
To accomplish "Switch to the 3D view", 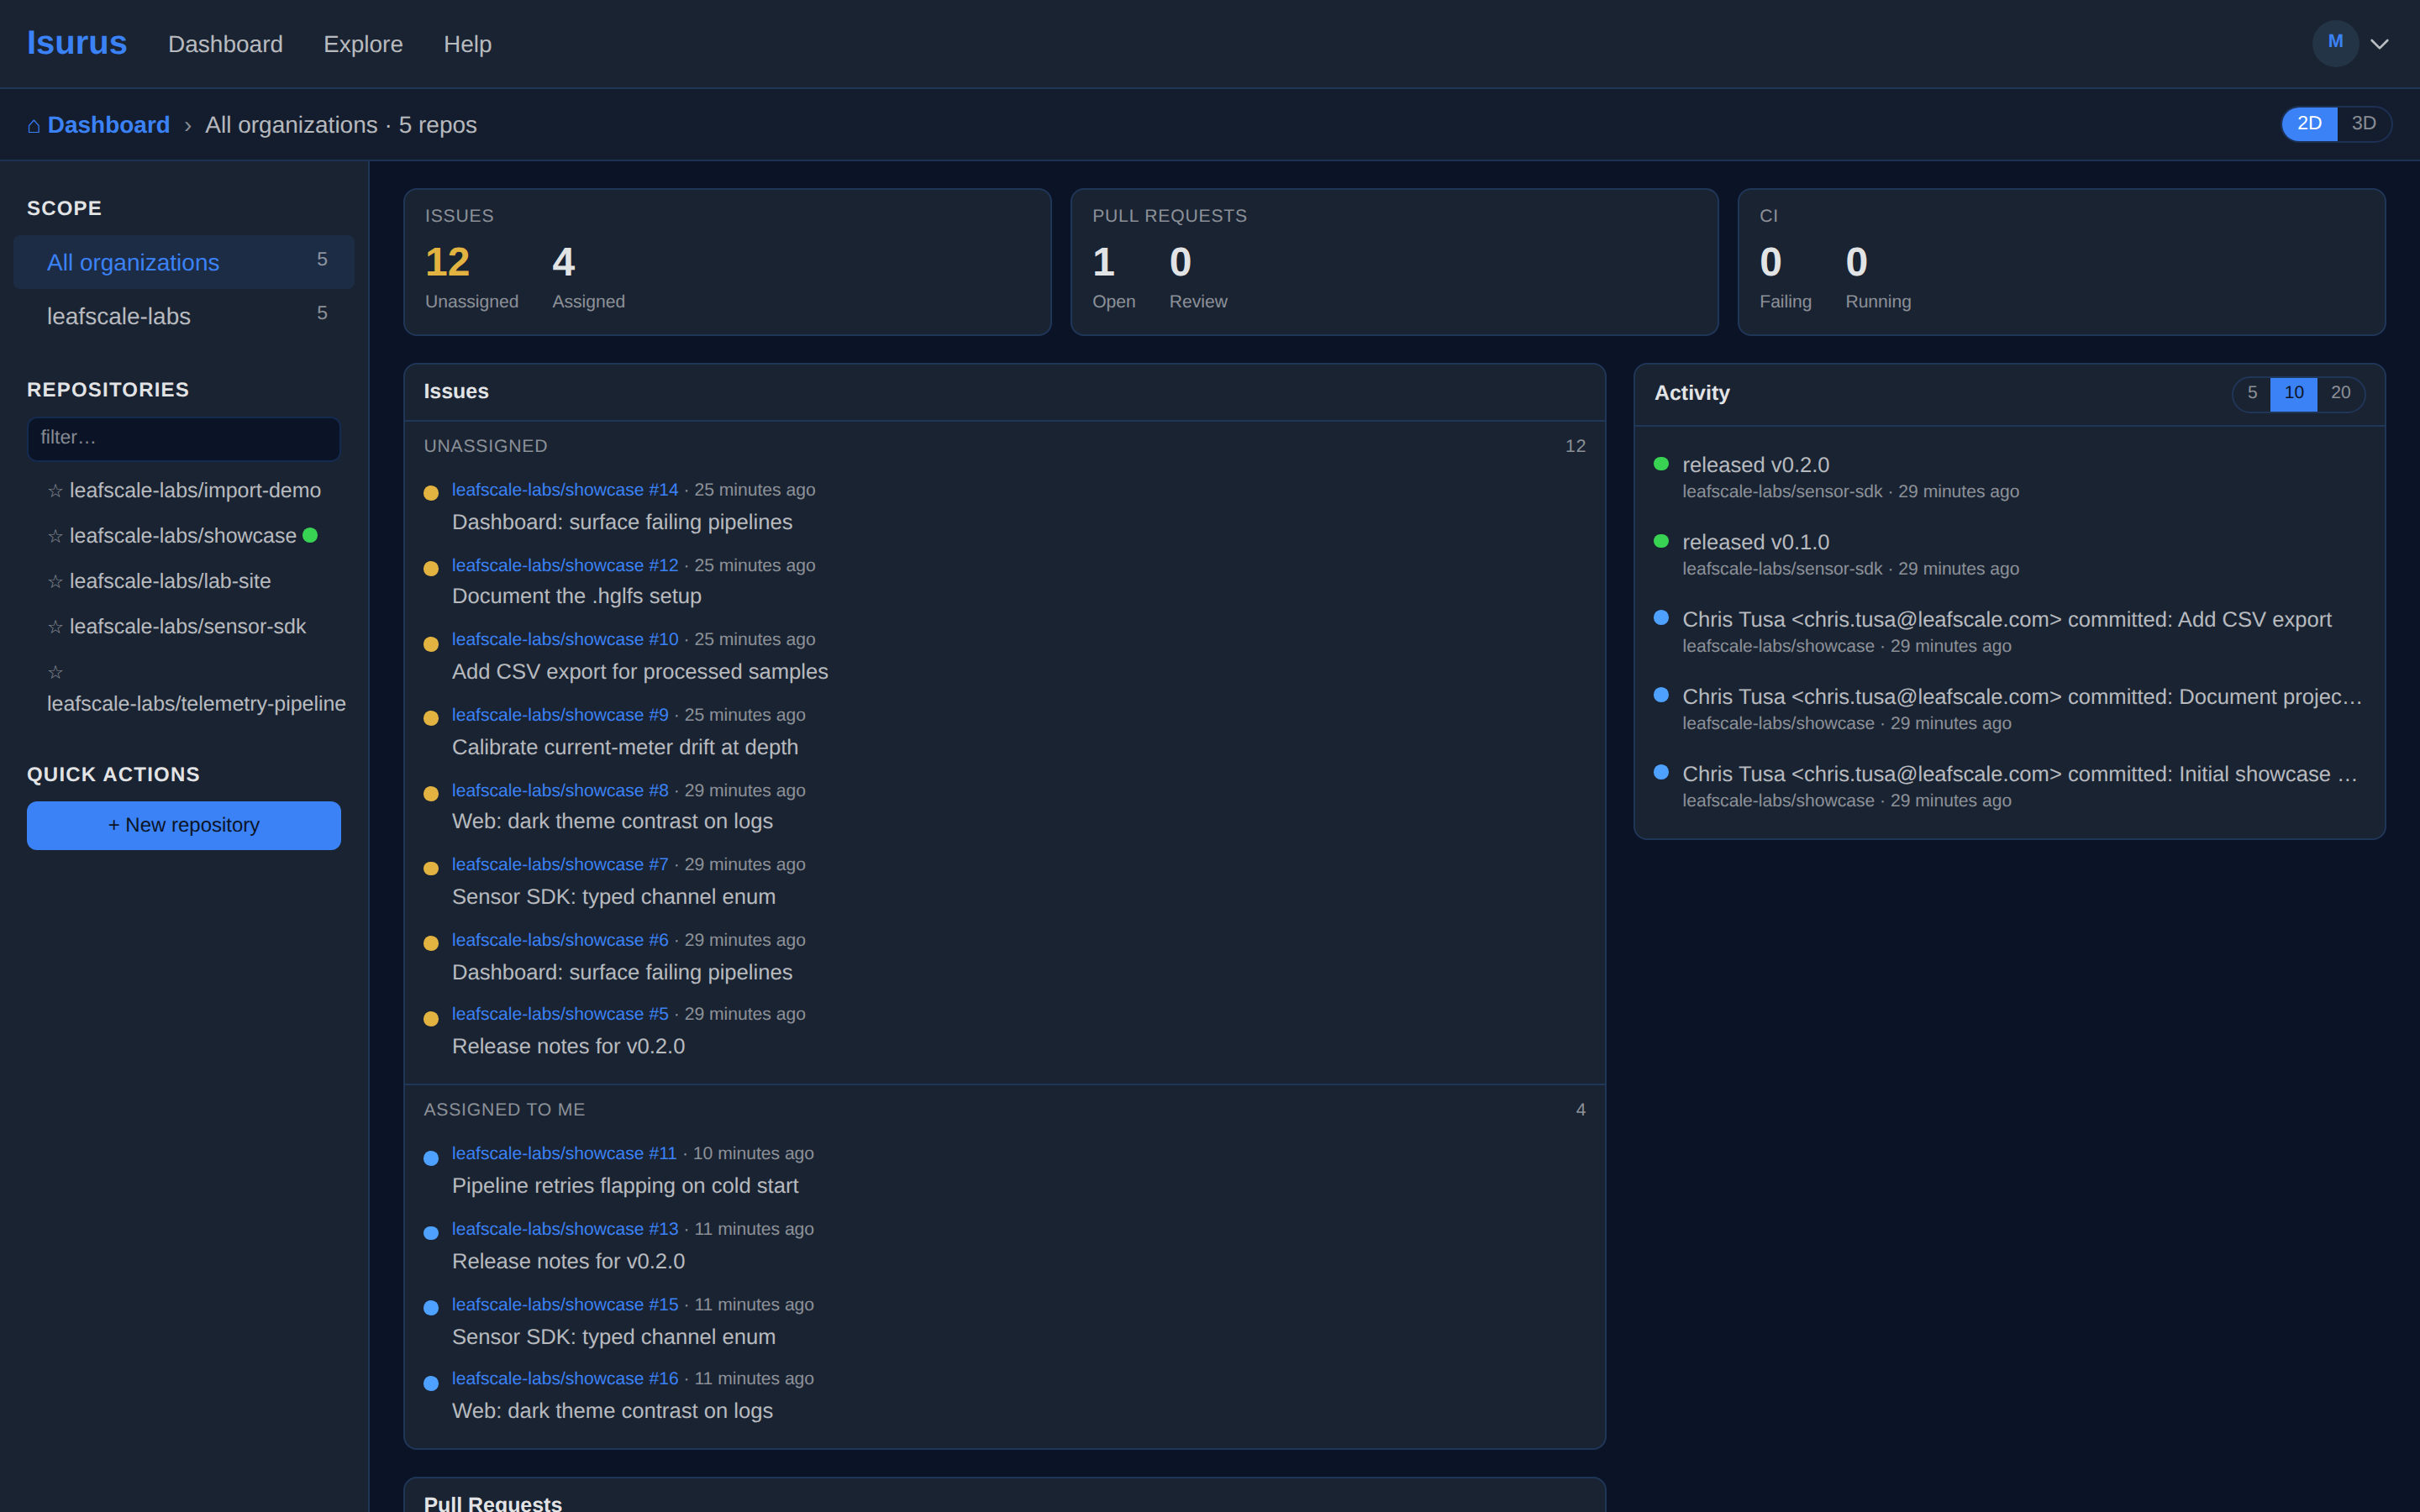I will pos(2363,124).
